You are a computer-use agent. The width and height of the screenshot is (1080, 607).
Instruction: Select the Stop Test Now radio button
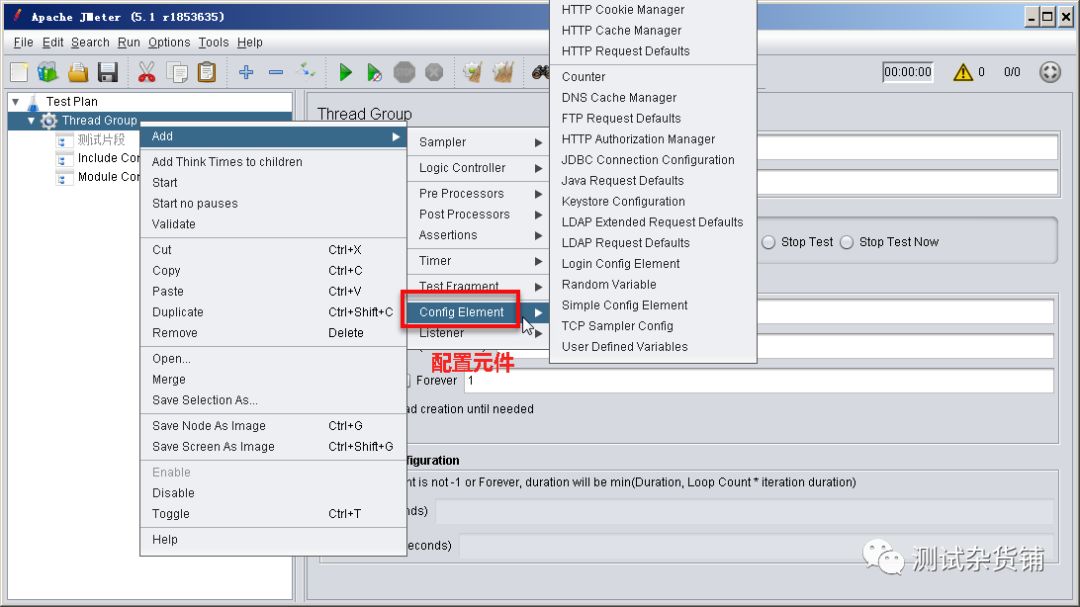coord(847,242)
